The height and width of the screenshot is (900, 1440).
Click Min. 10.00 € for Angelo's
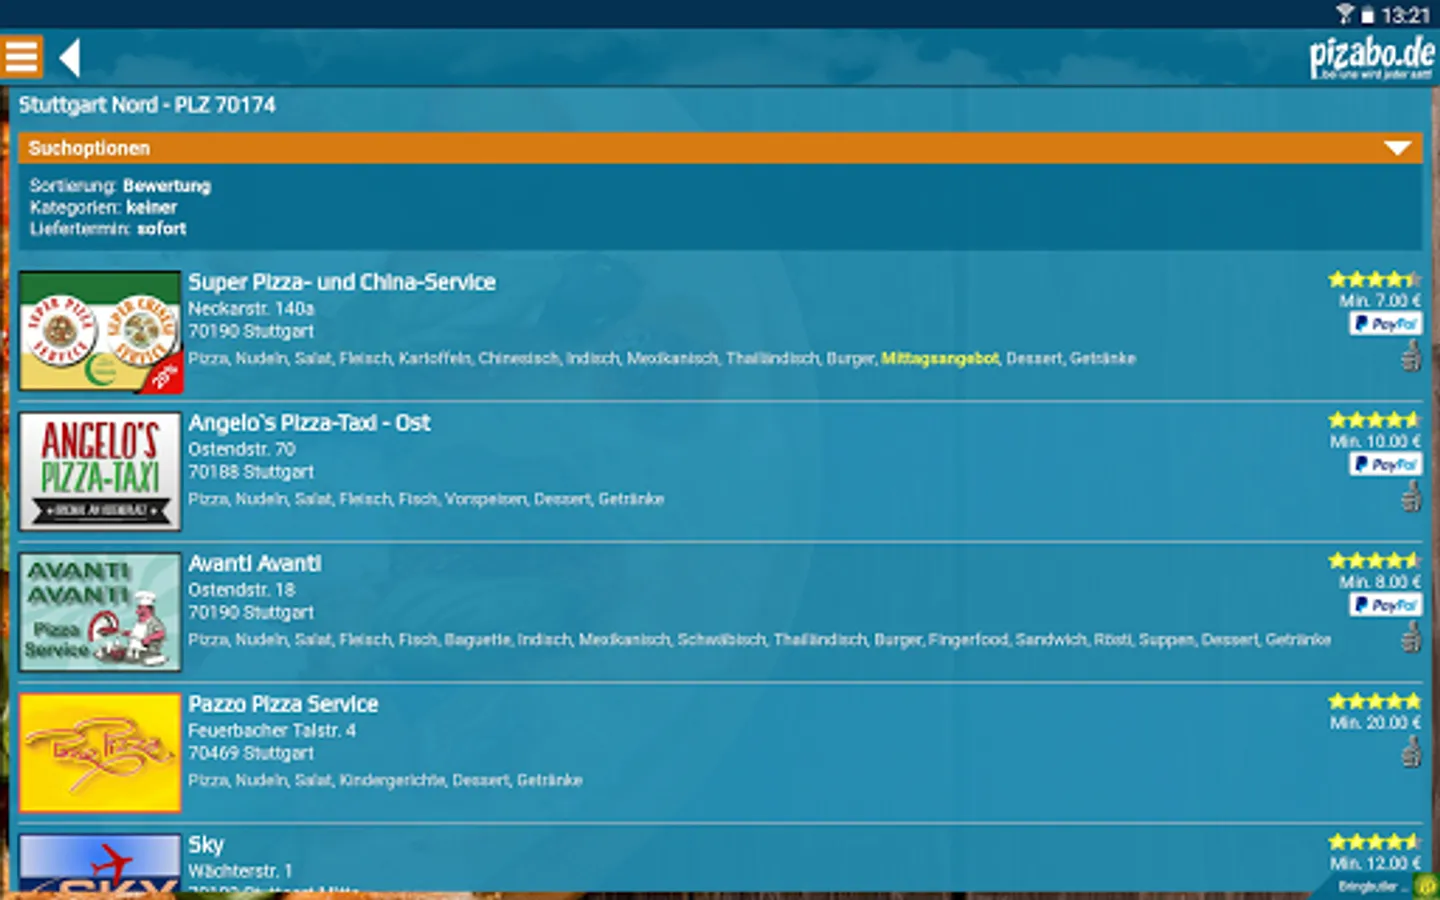coord(1376,441)
